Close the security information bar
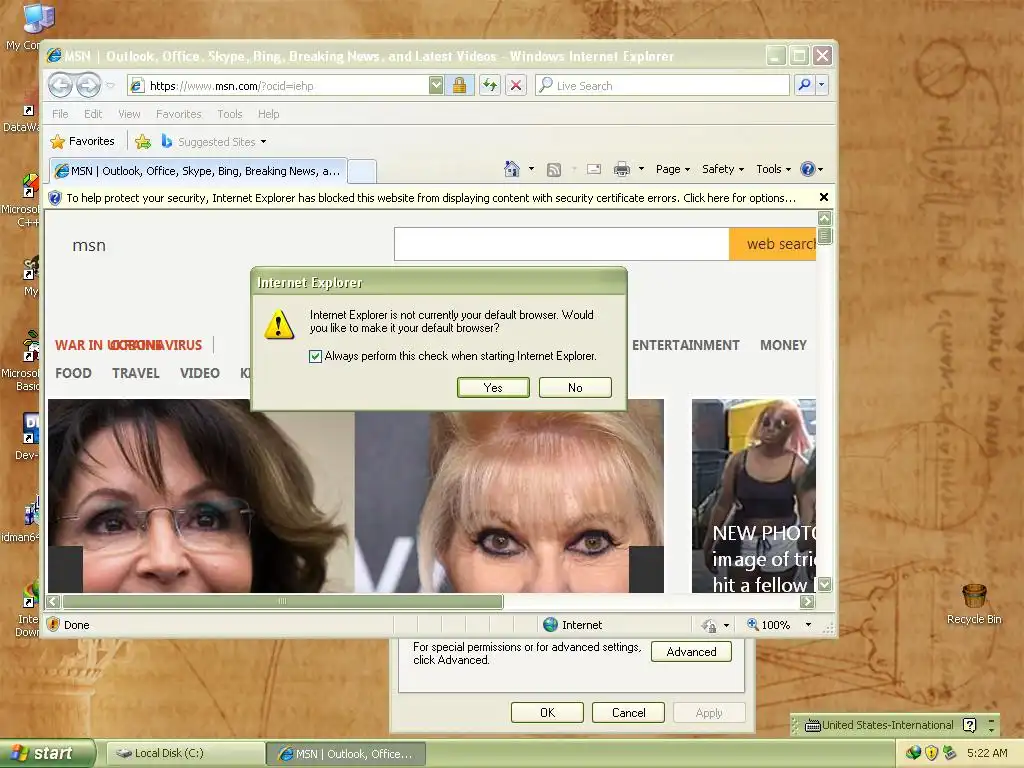Viewport: 1024px width, 768px height. 824,197
